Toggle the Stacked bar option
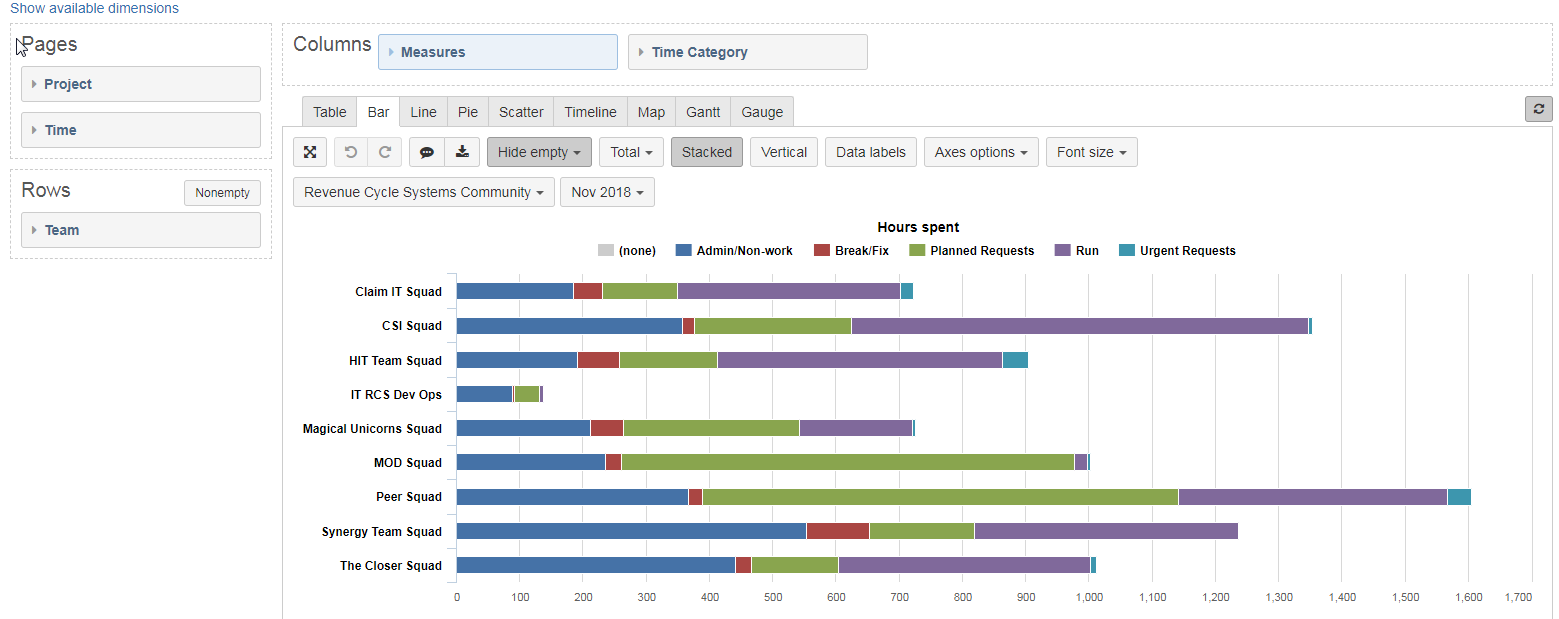This screenshot has height=619, width=1559. click(x=706, y=152)
